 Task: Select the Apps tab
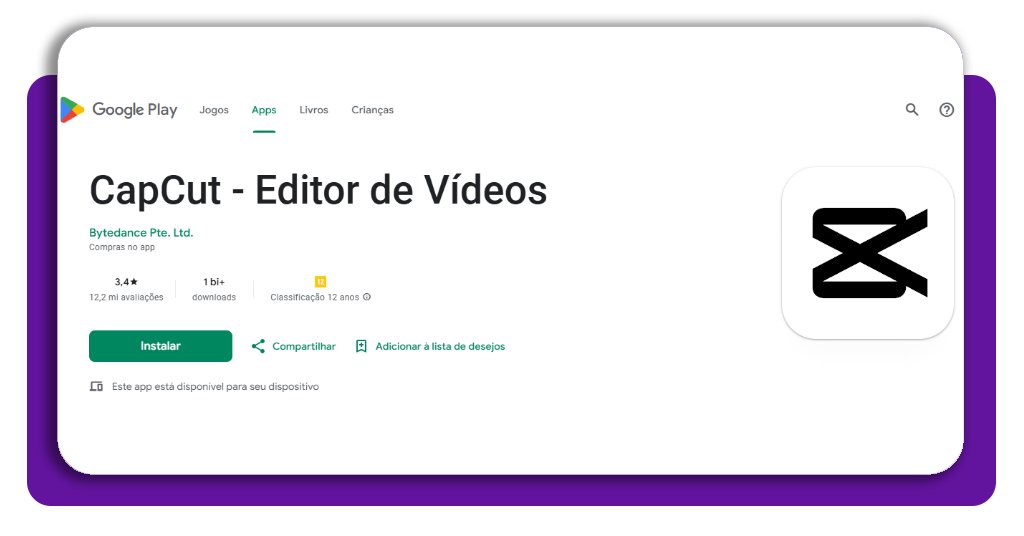(264, 110)
